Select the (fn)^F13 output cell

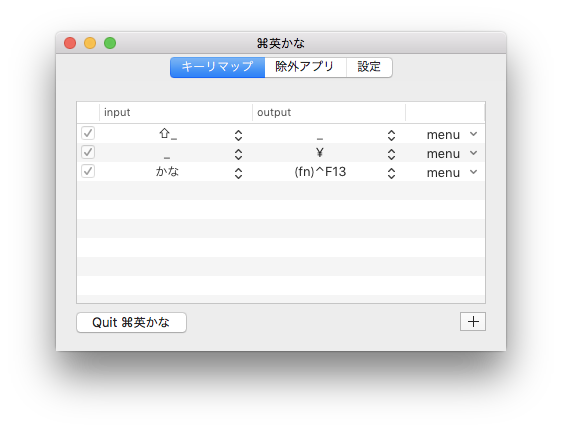(320, 172)
